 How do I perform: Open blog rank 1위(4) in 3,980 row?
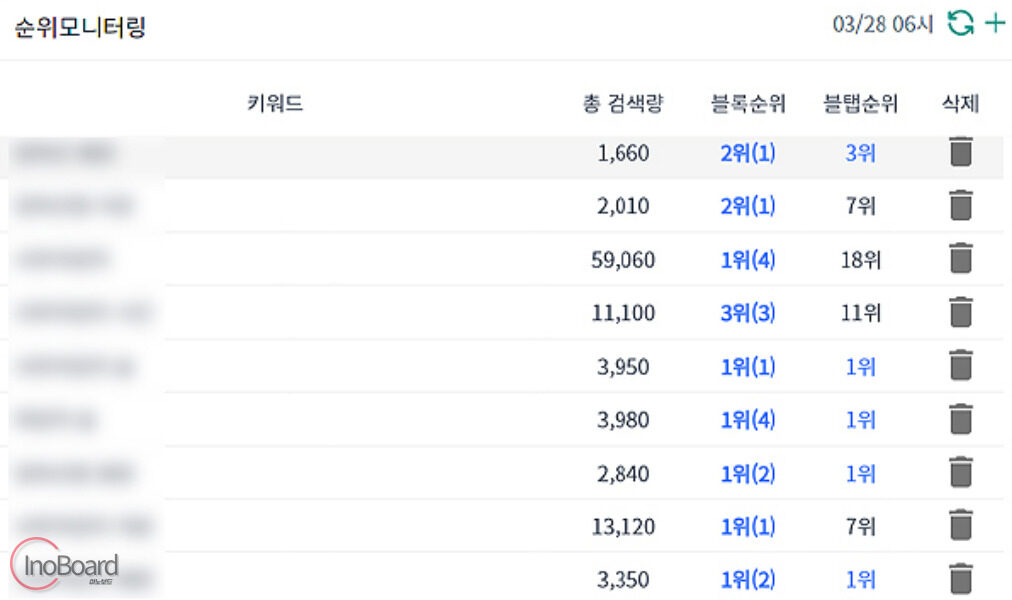click(748, 421)
